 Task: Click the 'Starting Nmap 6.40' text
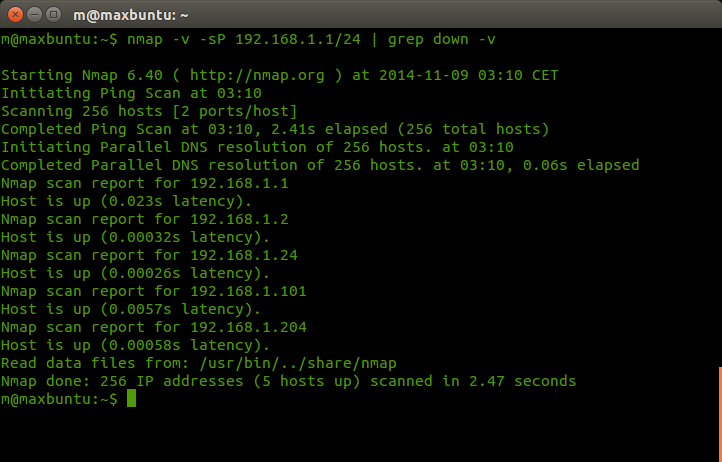[x=82, y=75]
